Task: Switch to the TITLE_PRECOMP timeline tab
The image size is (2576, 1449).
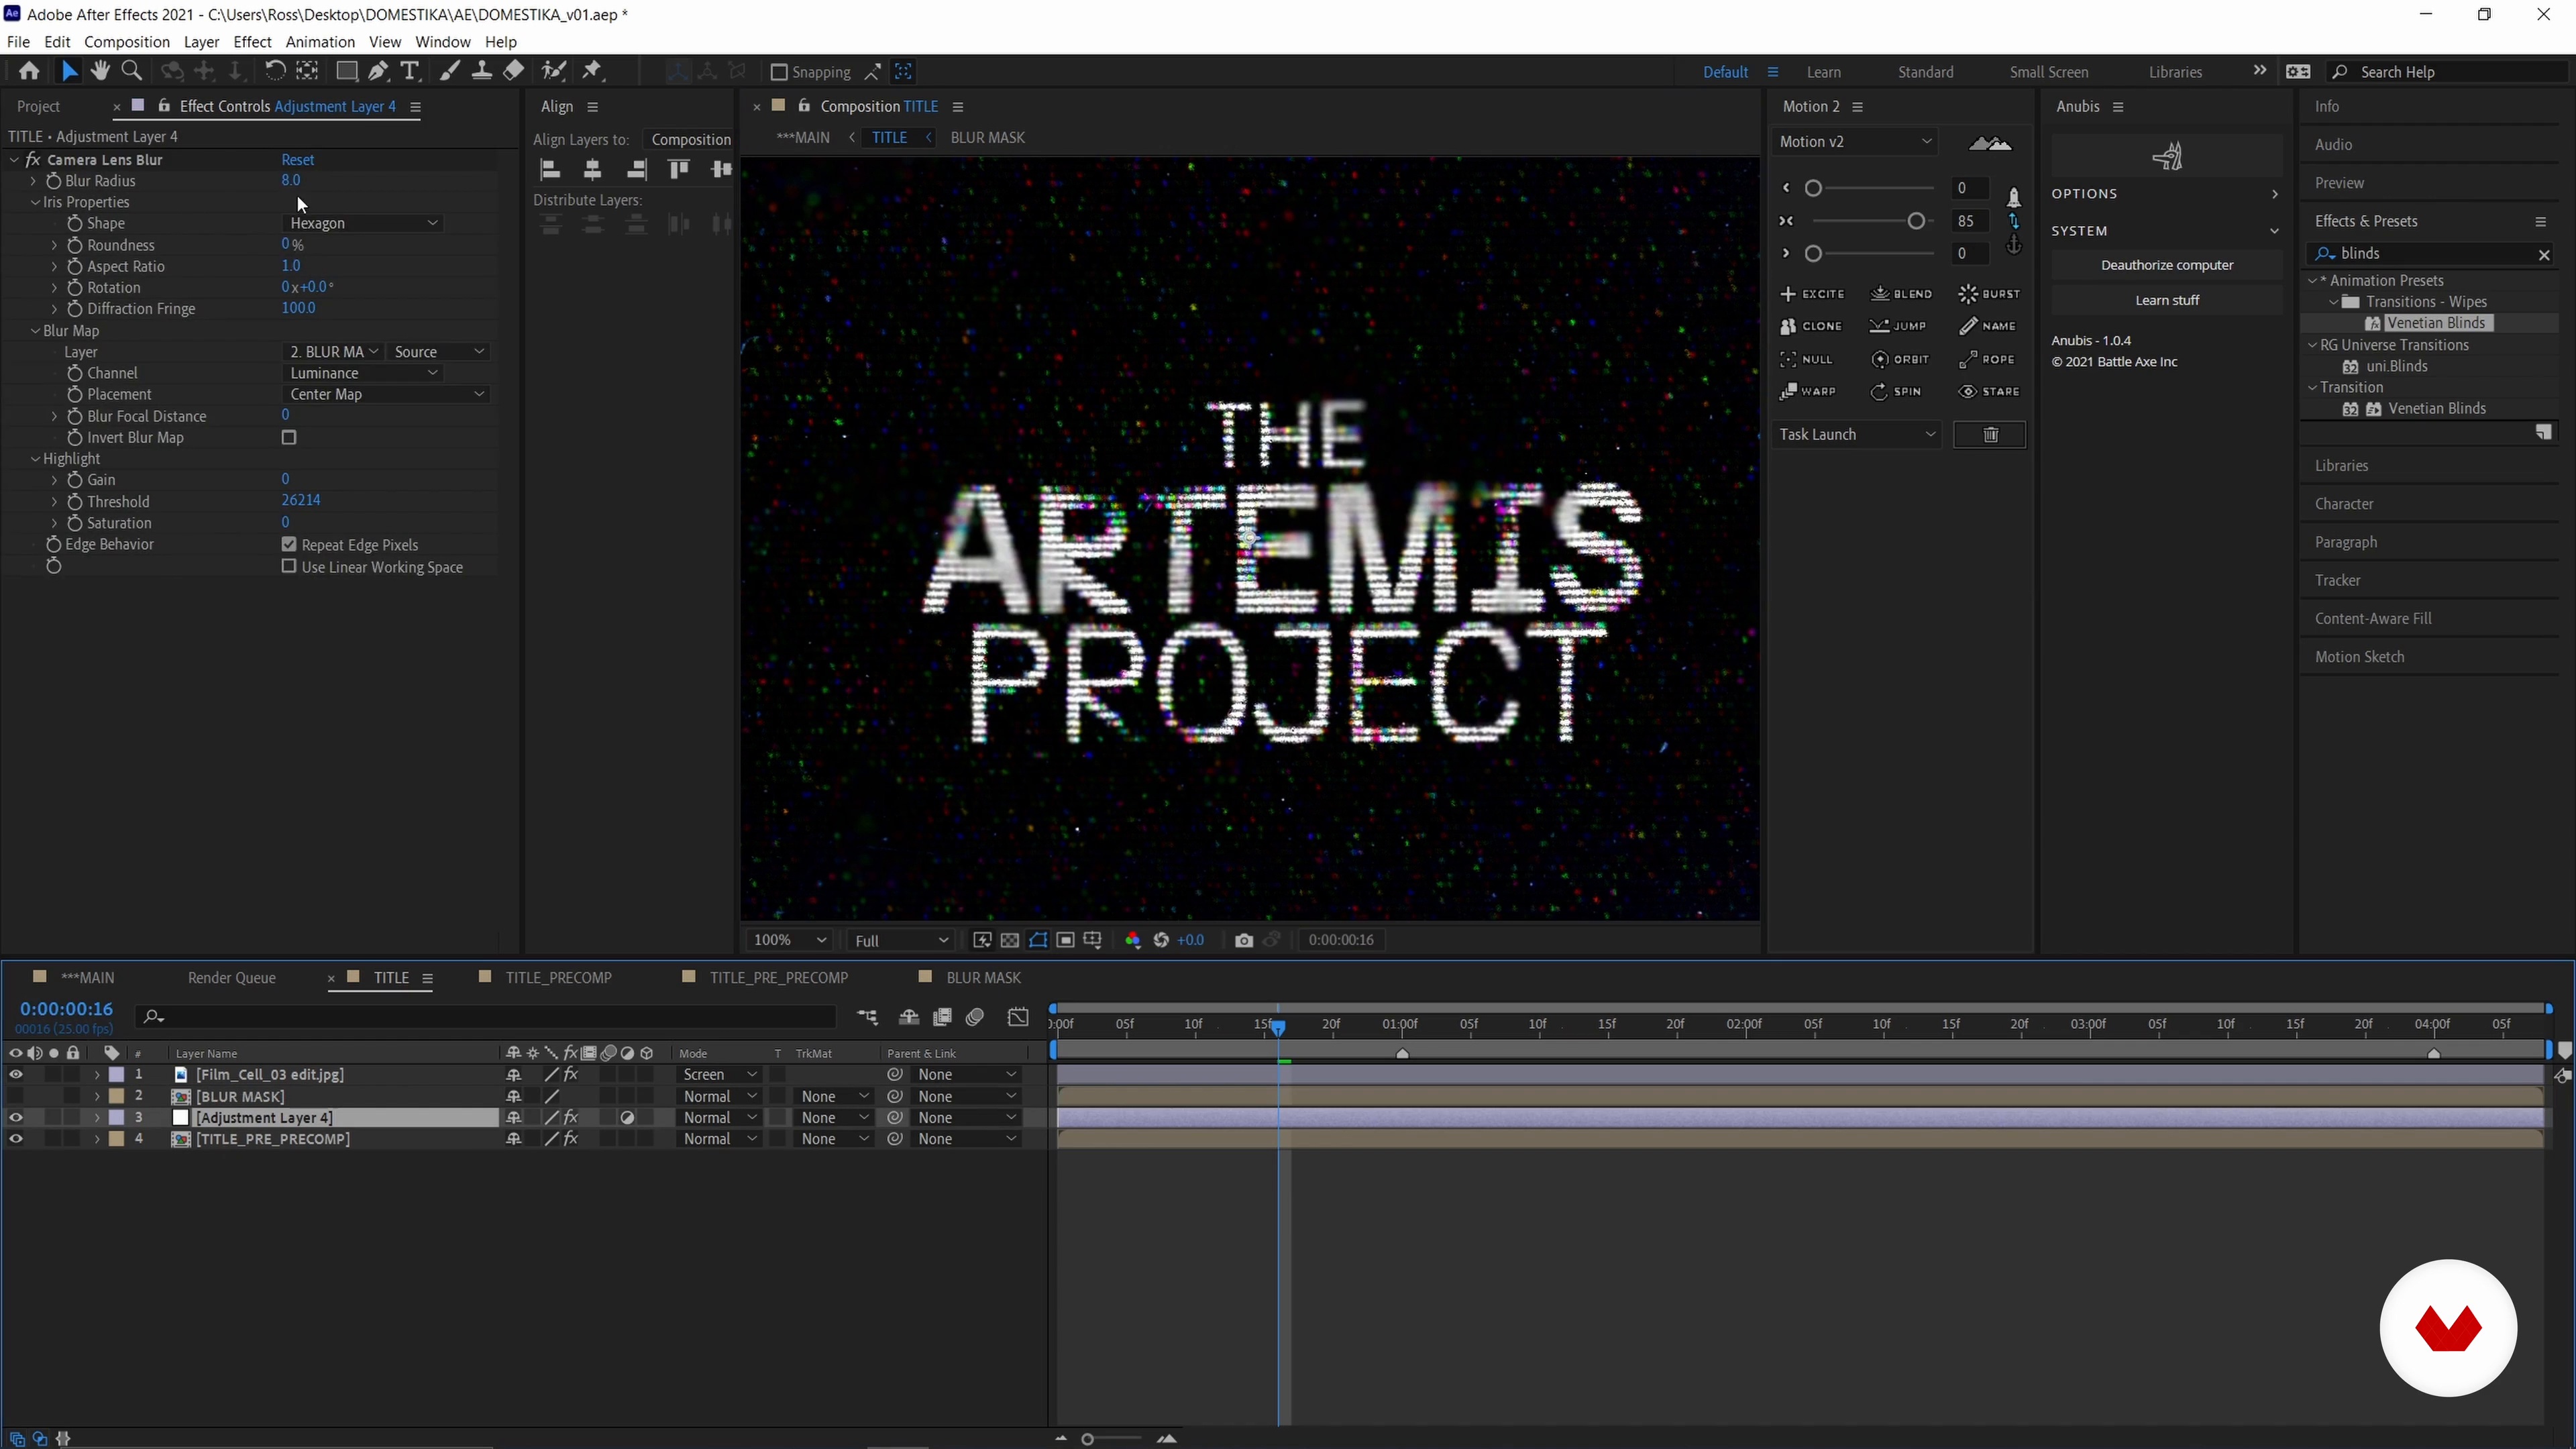Action: coord(558,977)
